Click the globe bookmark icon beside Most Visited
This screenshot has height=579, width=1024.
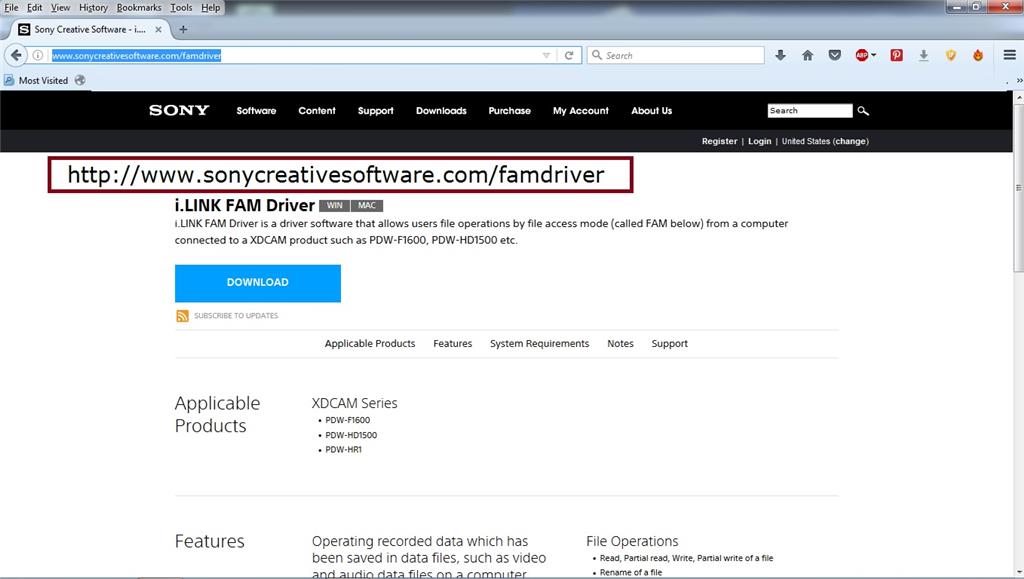pos(80,80)
